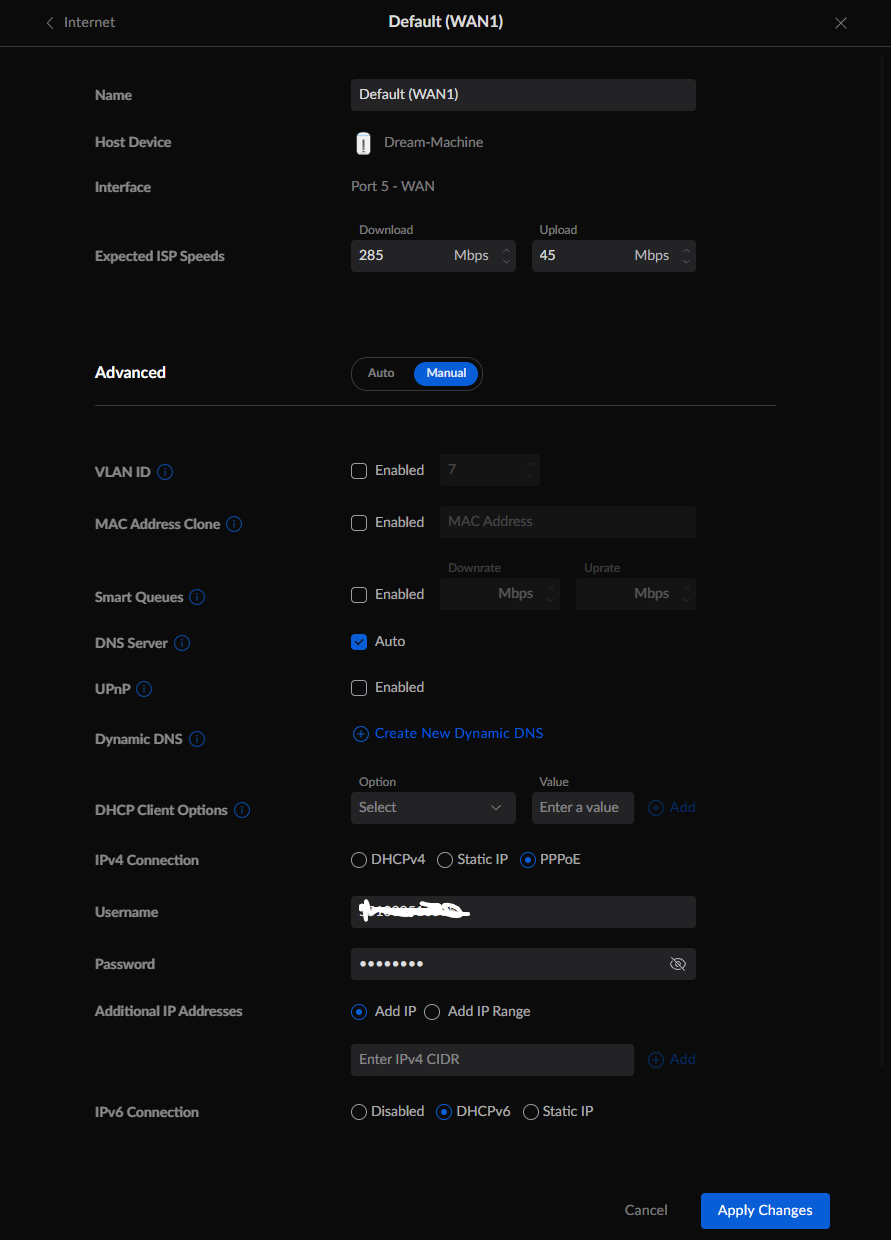Set IPv6 connection to DHCPv6
Viewport: 891px width, 1240px height.
(445, 1112)
